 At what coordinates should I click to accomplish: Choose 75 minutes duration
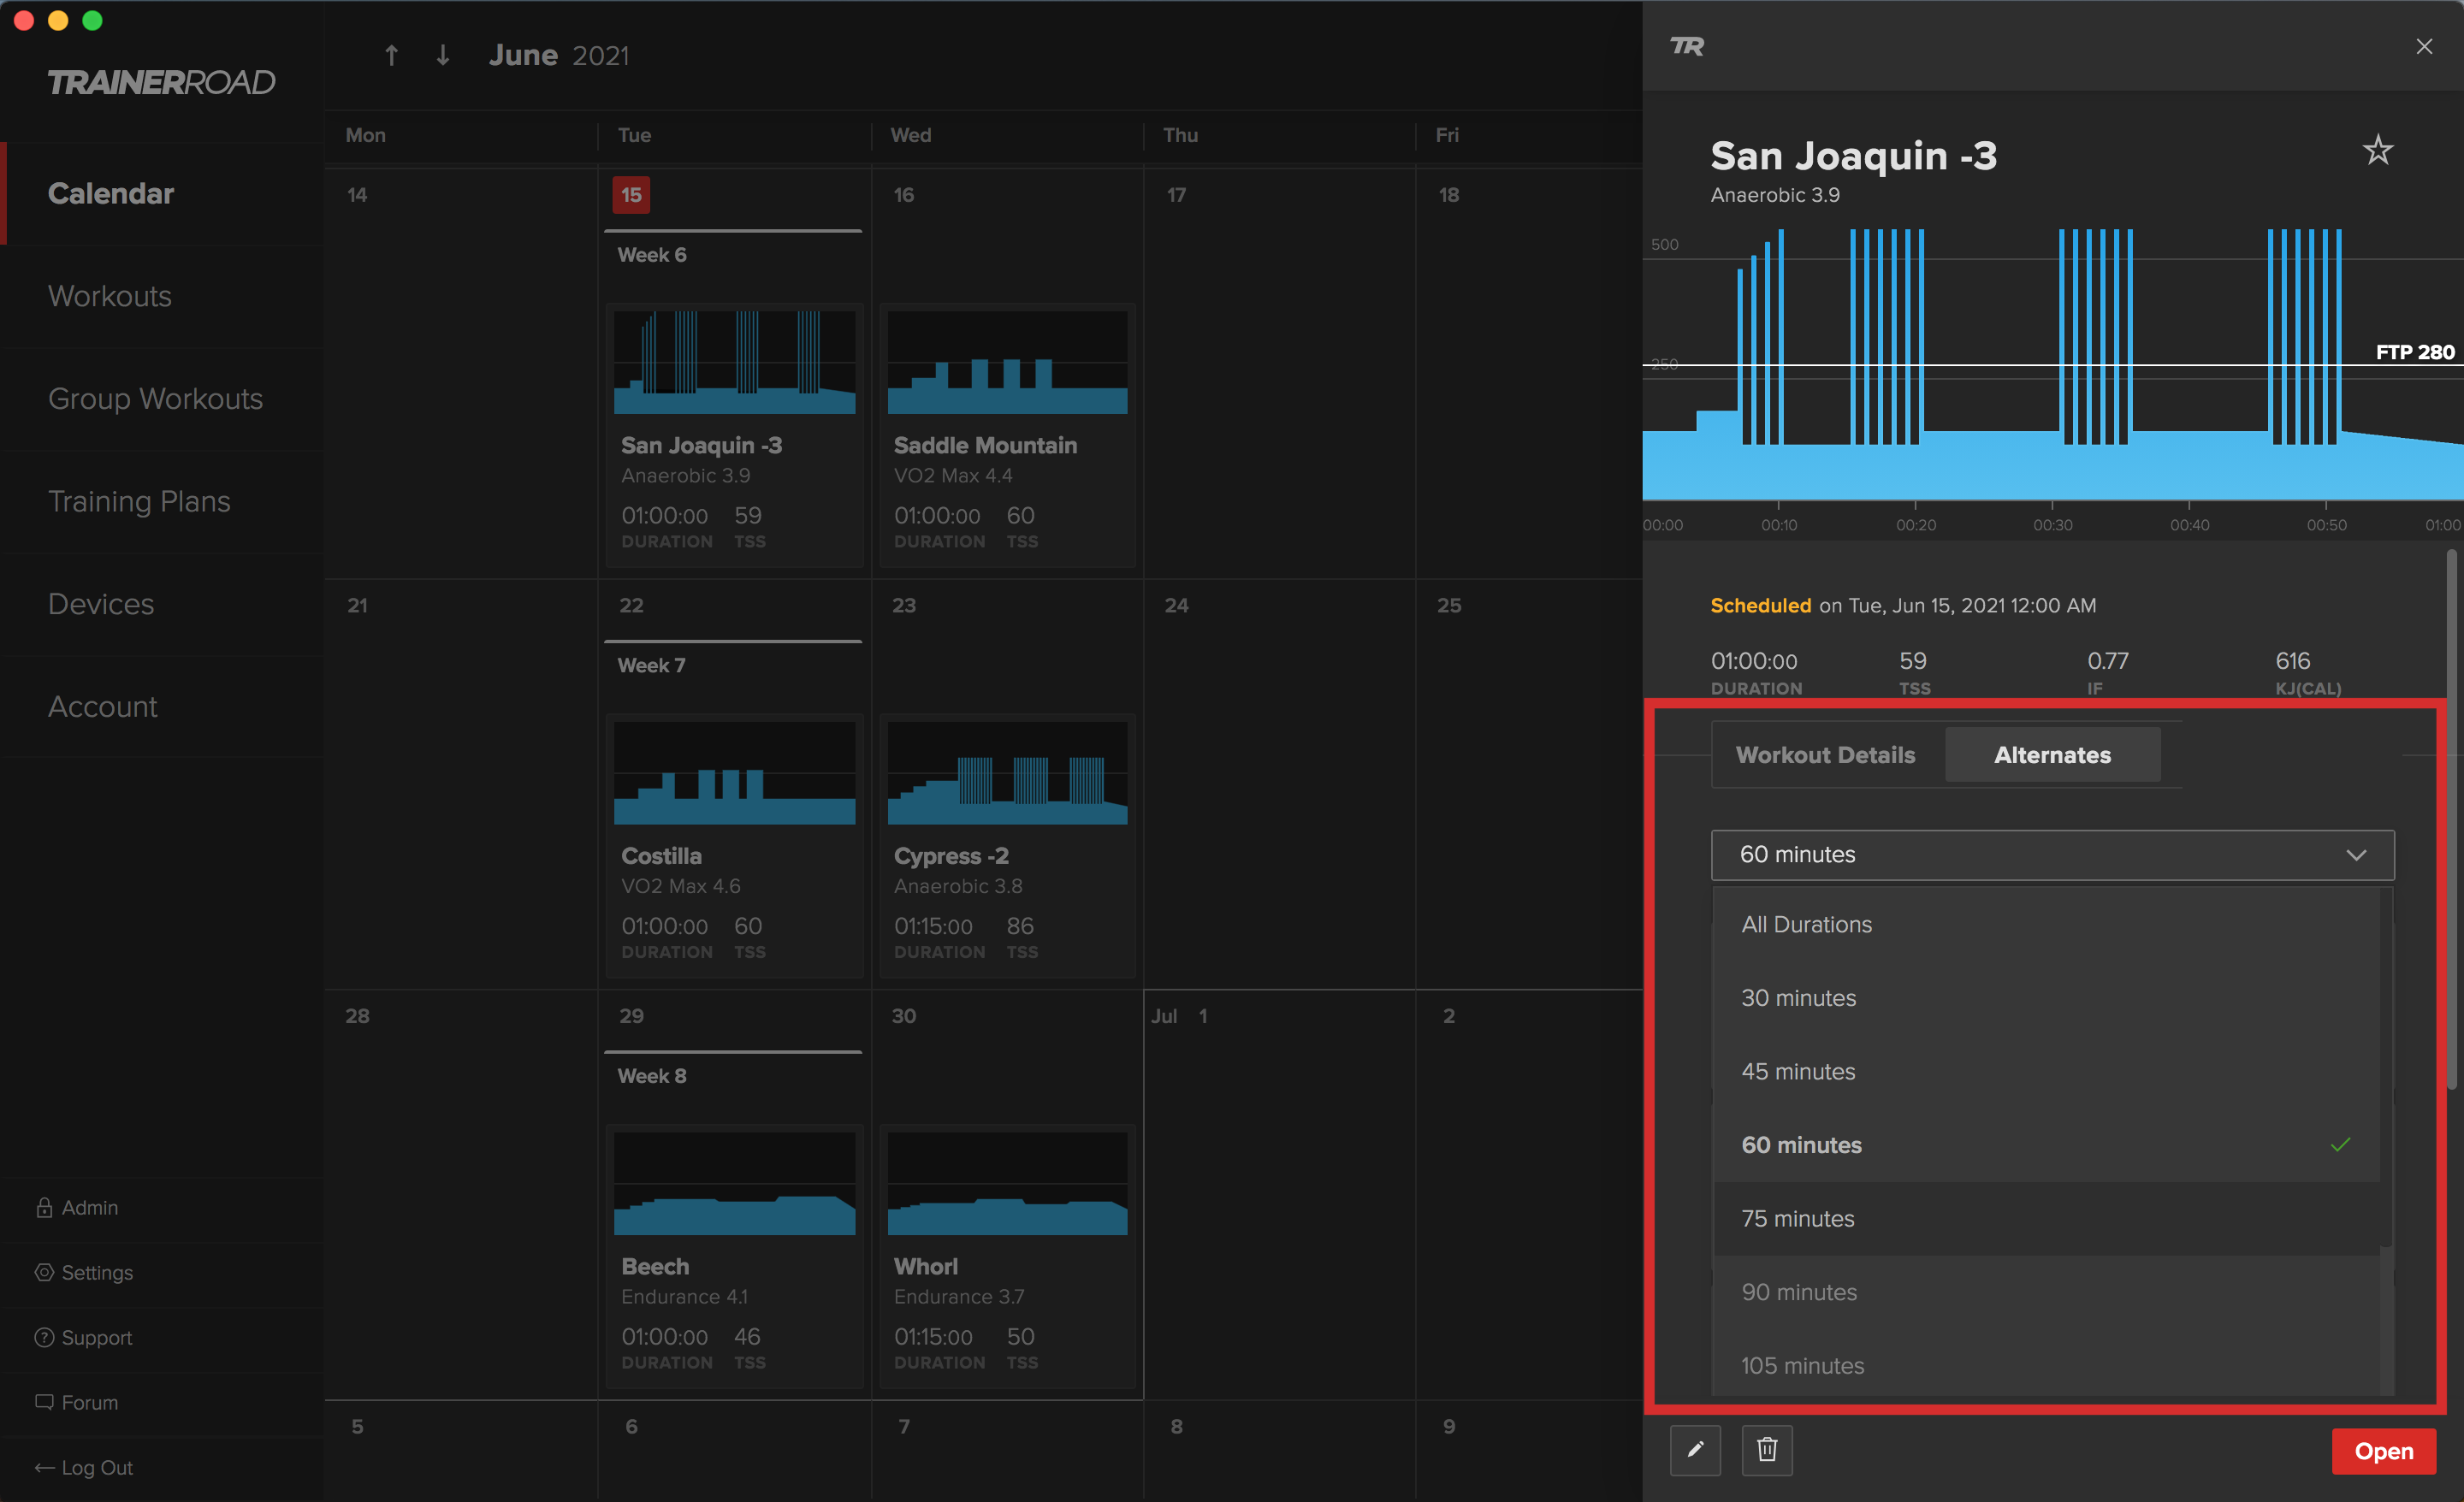click(x=2047, y=1218)
